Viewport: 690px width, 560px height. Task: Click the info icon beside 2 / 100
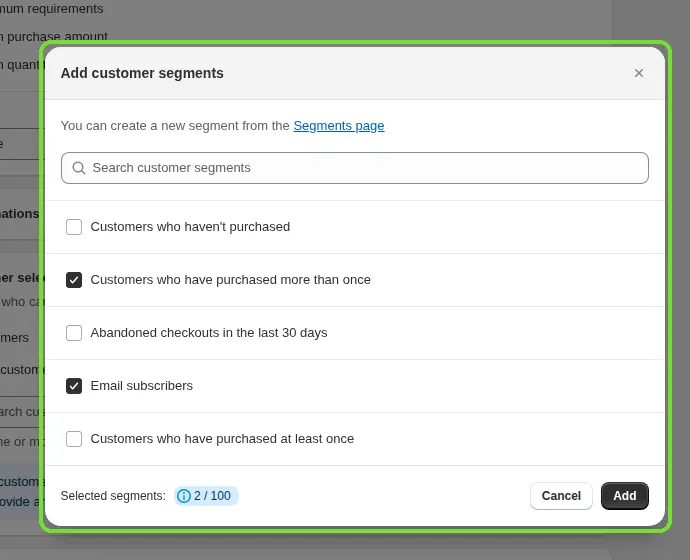point(184,496)
